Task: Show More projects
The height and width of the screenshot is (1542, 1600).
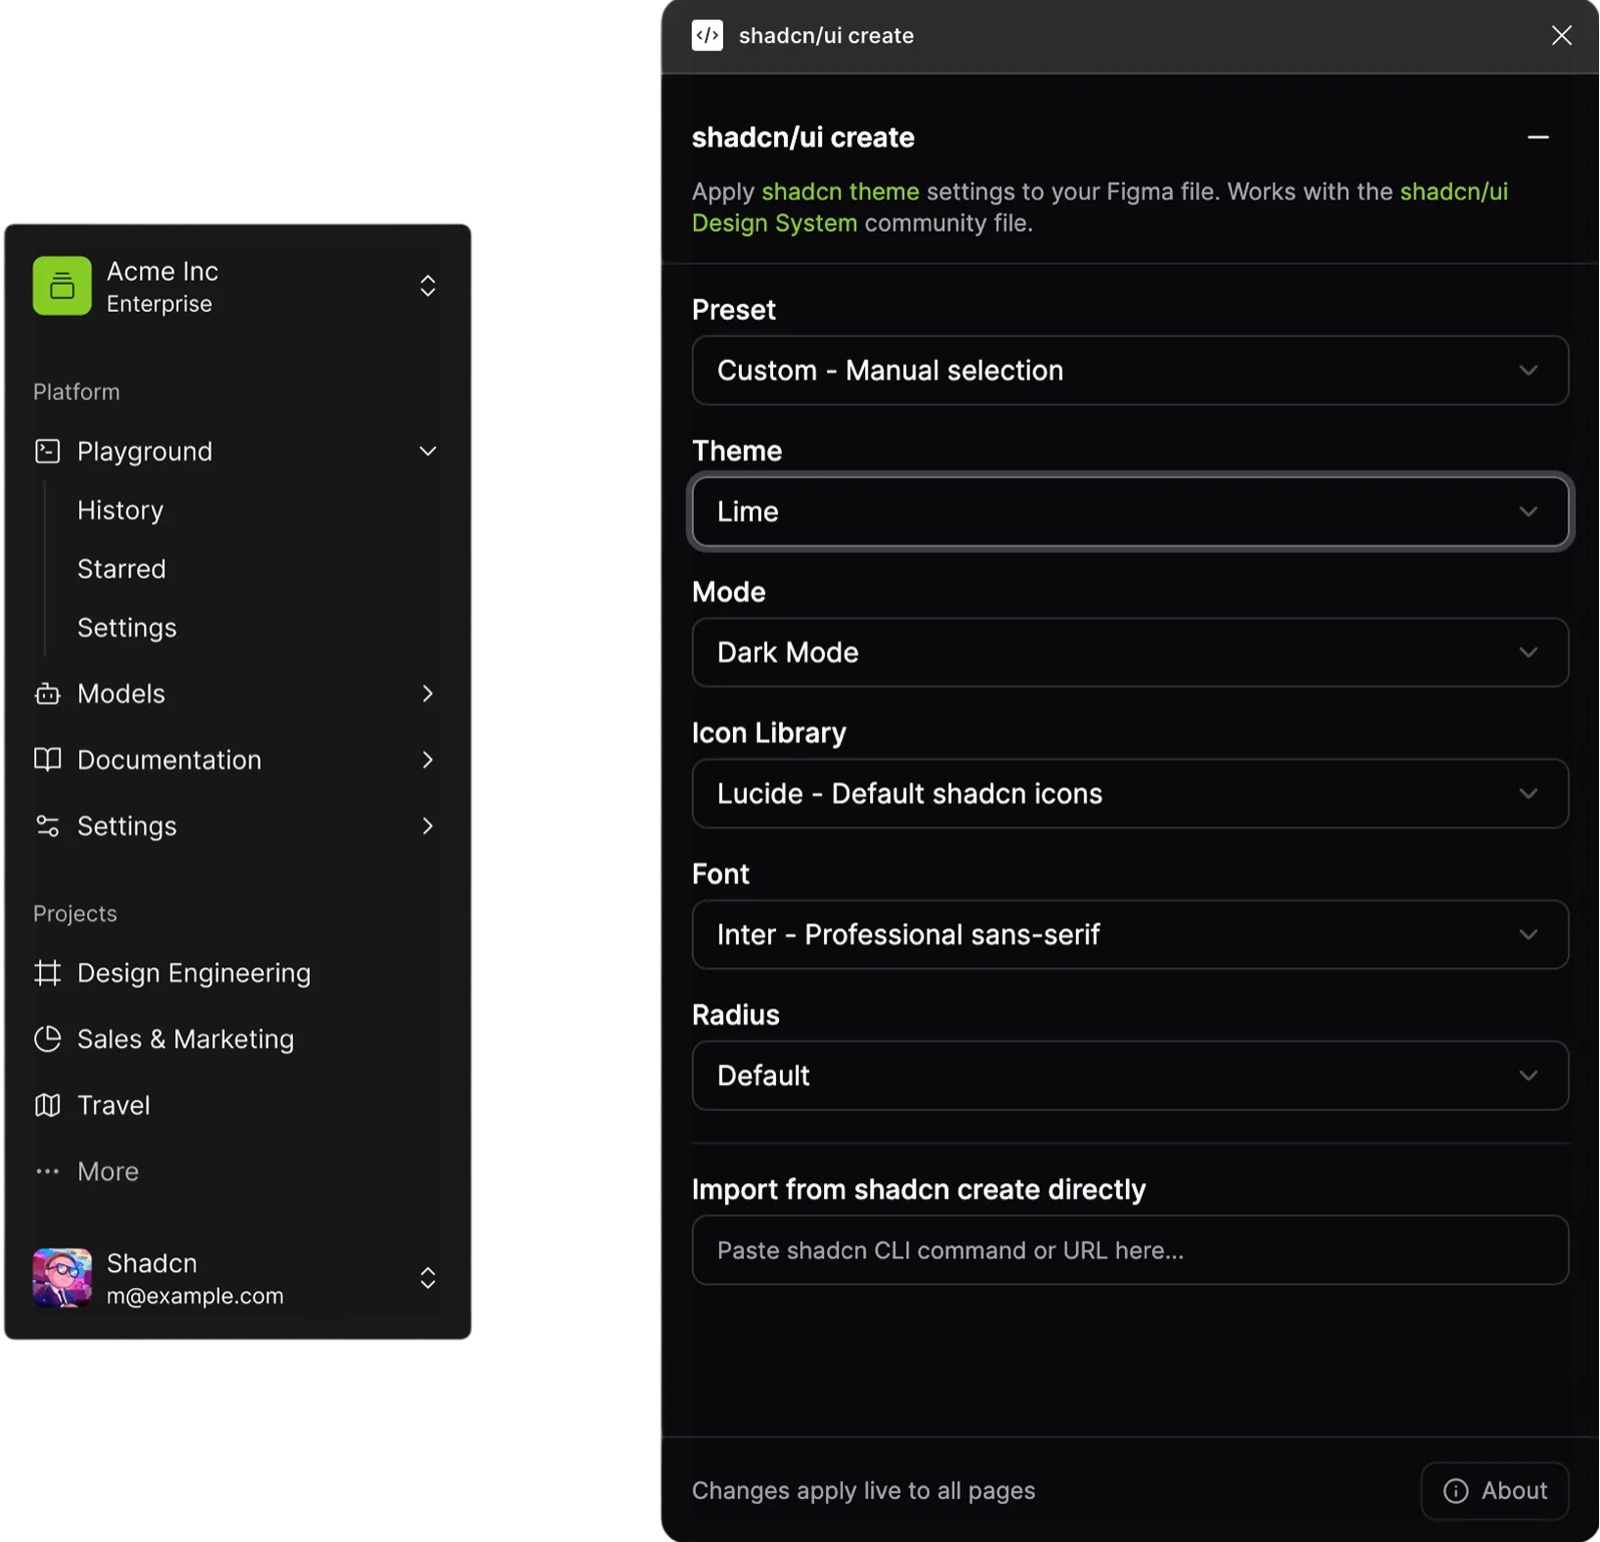Action: click(237, 1171)
